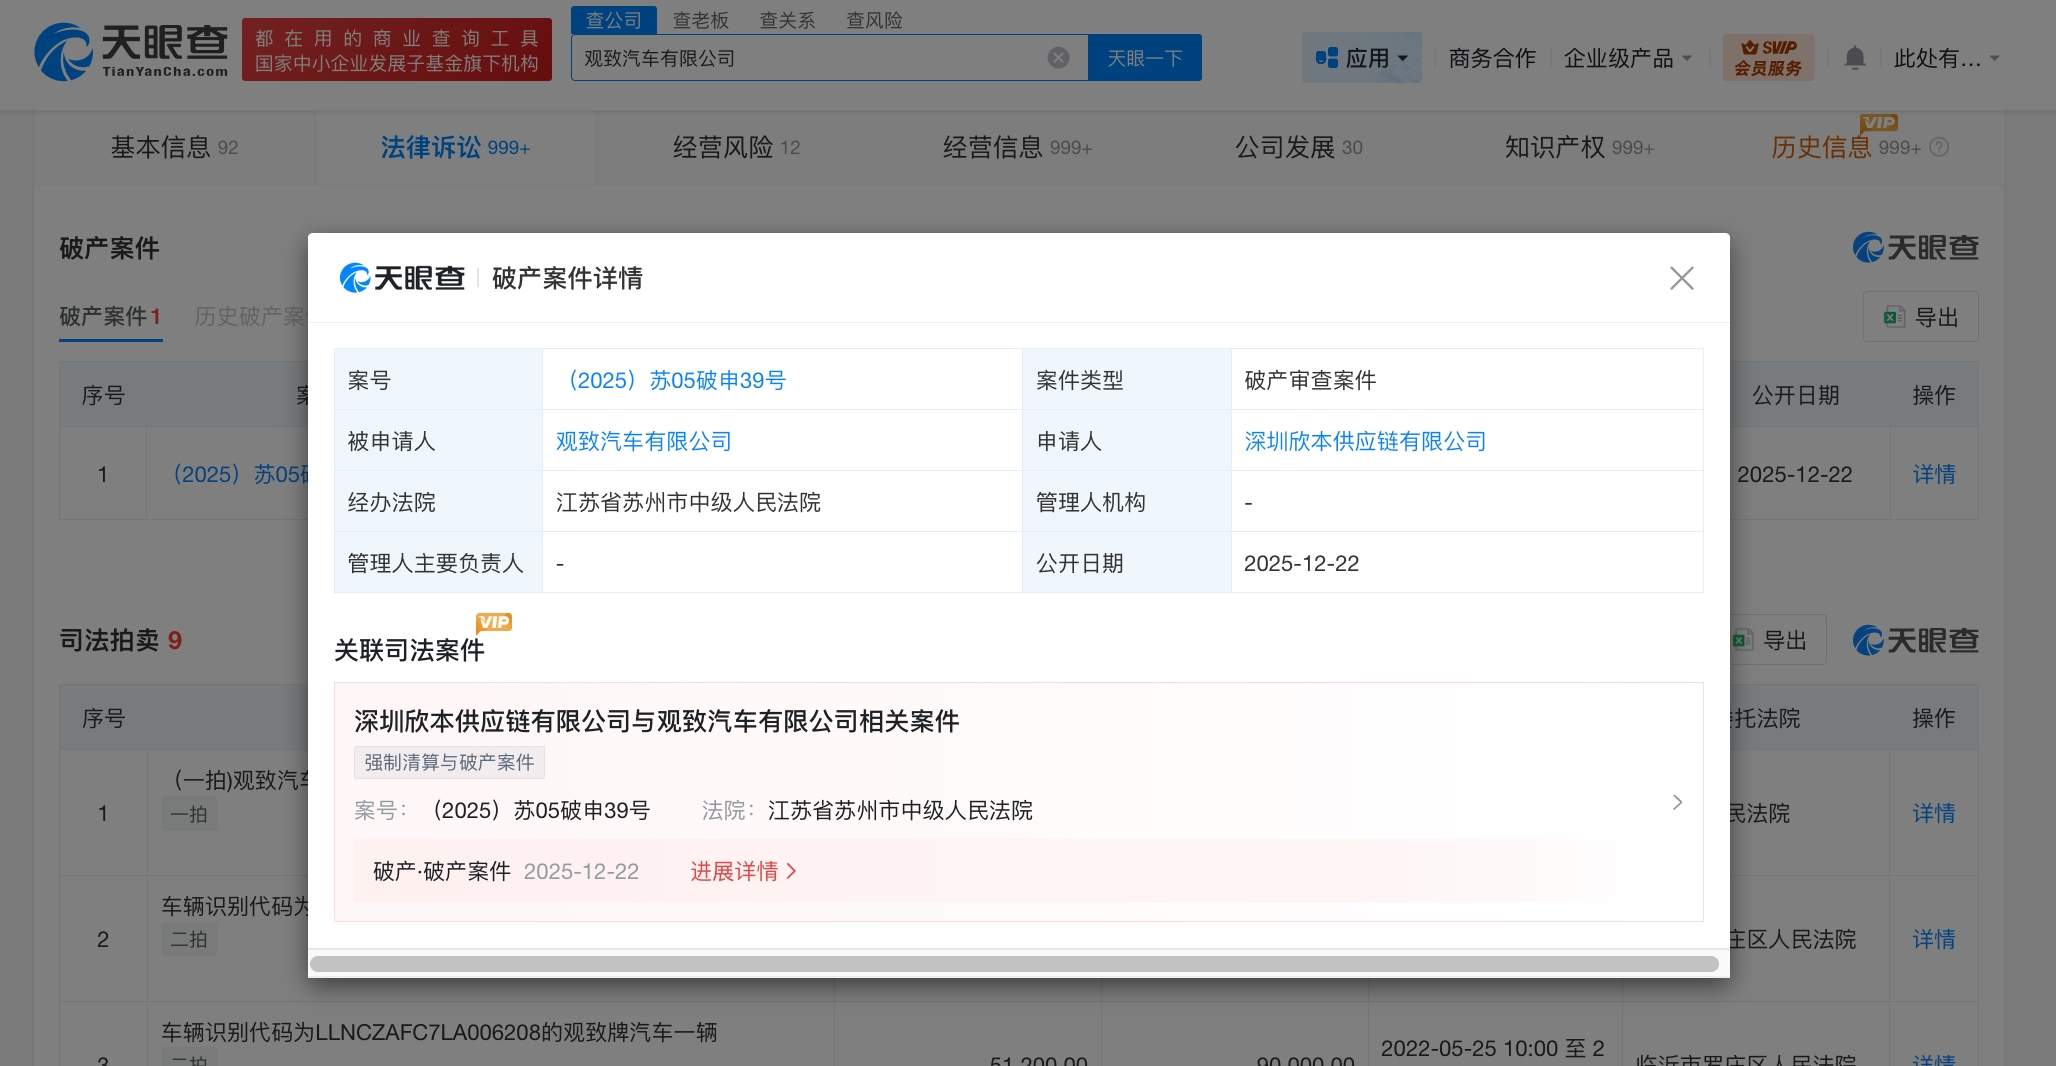Open 深圳欣本供应链有限公司 applicant link

coord(1364,441)
